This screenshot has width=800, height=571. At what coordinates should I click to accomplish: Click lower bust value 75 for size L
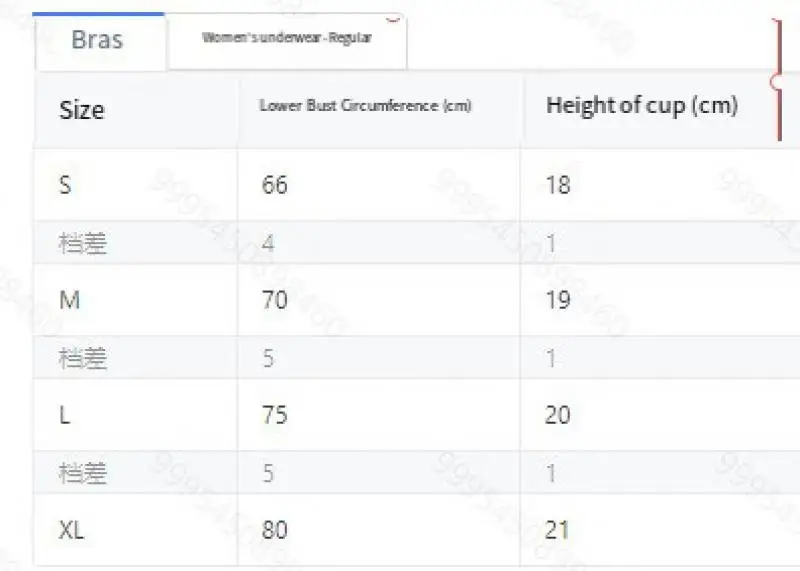point(274,414)
